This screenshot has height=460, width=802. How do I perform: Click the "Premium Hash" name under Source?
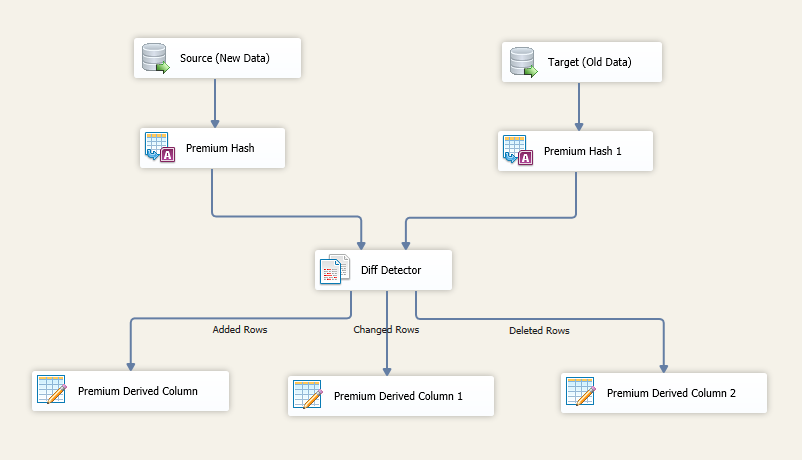[220, 148]
